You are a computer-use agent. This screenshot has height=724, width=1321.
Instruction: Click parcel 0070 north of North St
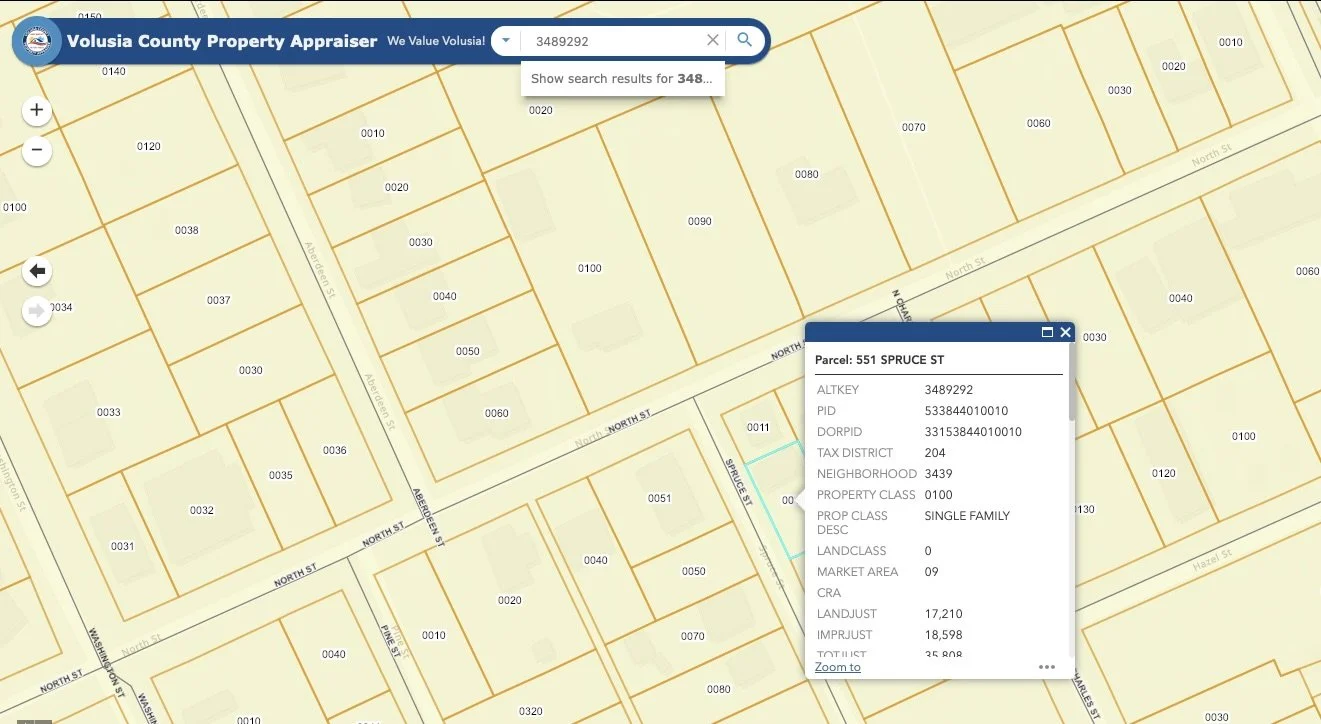coord(914,127)
